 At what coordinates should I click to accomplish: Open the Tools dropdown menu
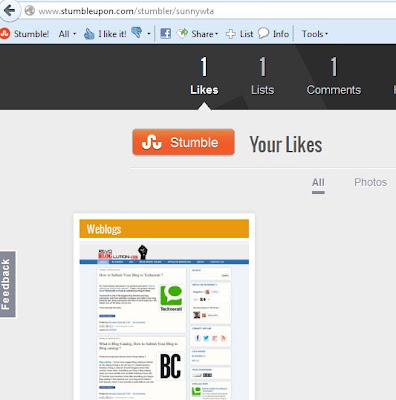click(315, 34)
